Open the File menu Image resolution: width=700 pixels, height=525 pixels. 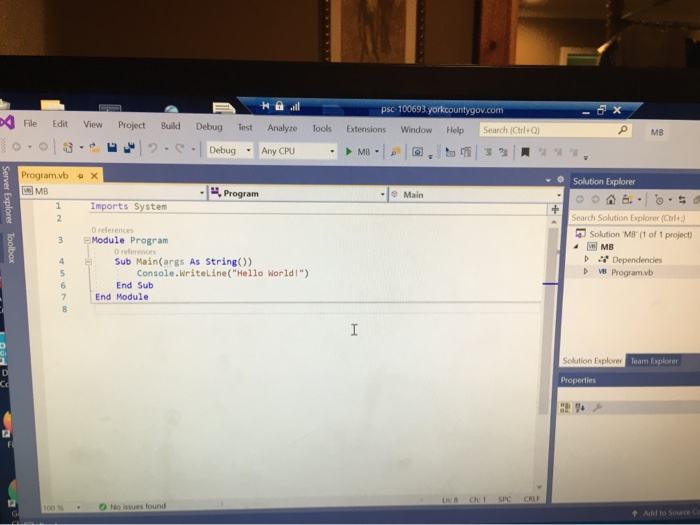[x=30, y=123]
